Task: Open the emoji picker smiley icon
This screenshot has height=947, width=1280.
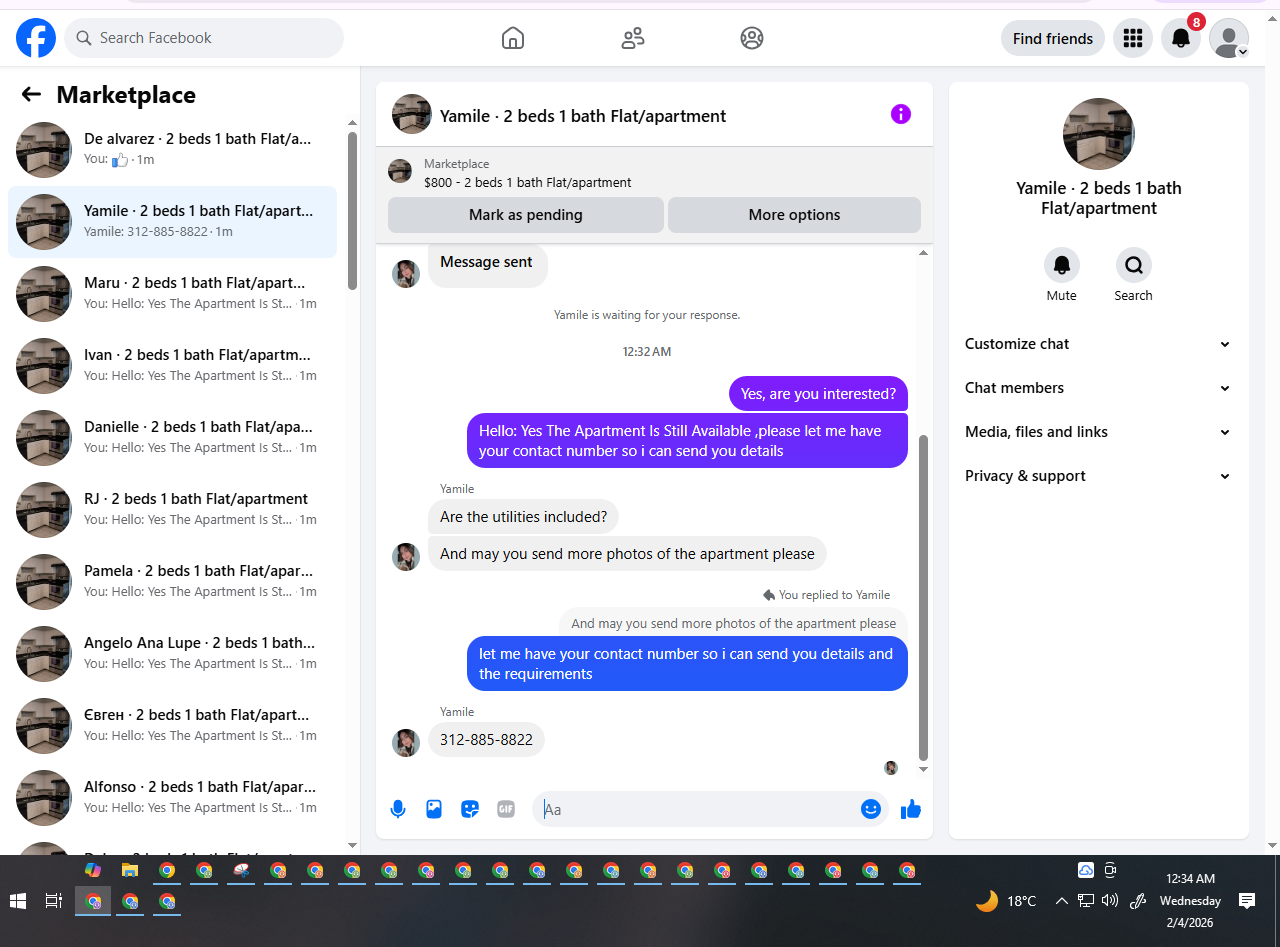Action: pos(871,809)
